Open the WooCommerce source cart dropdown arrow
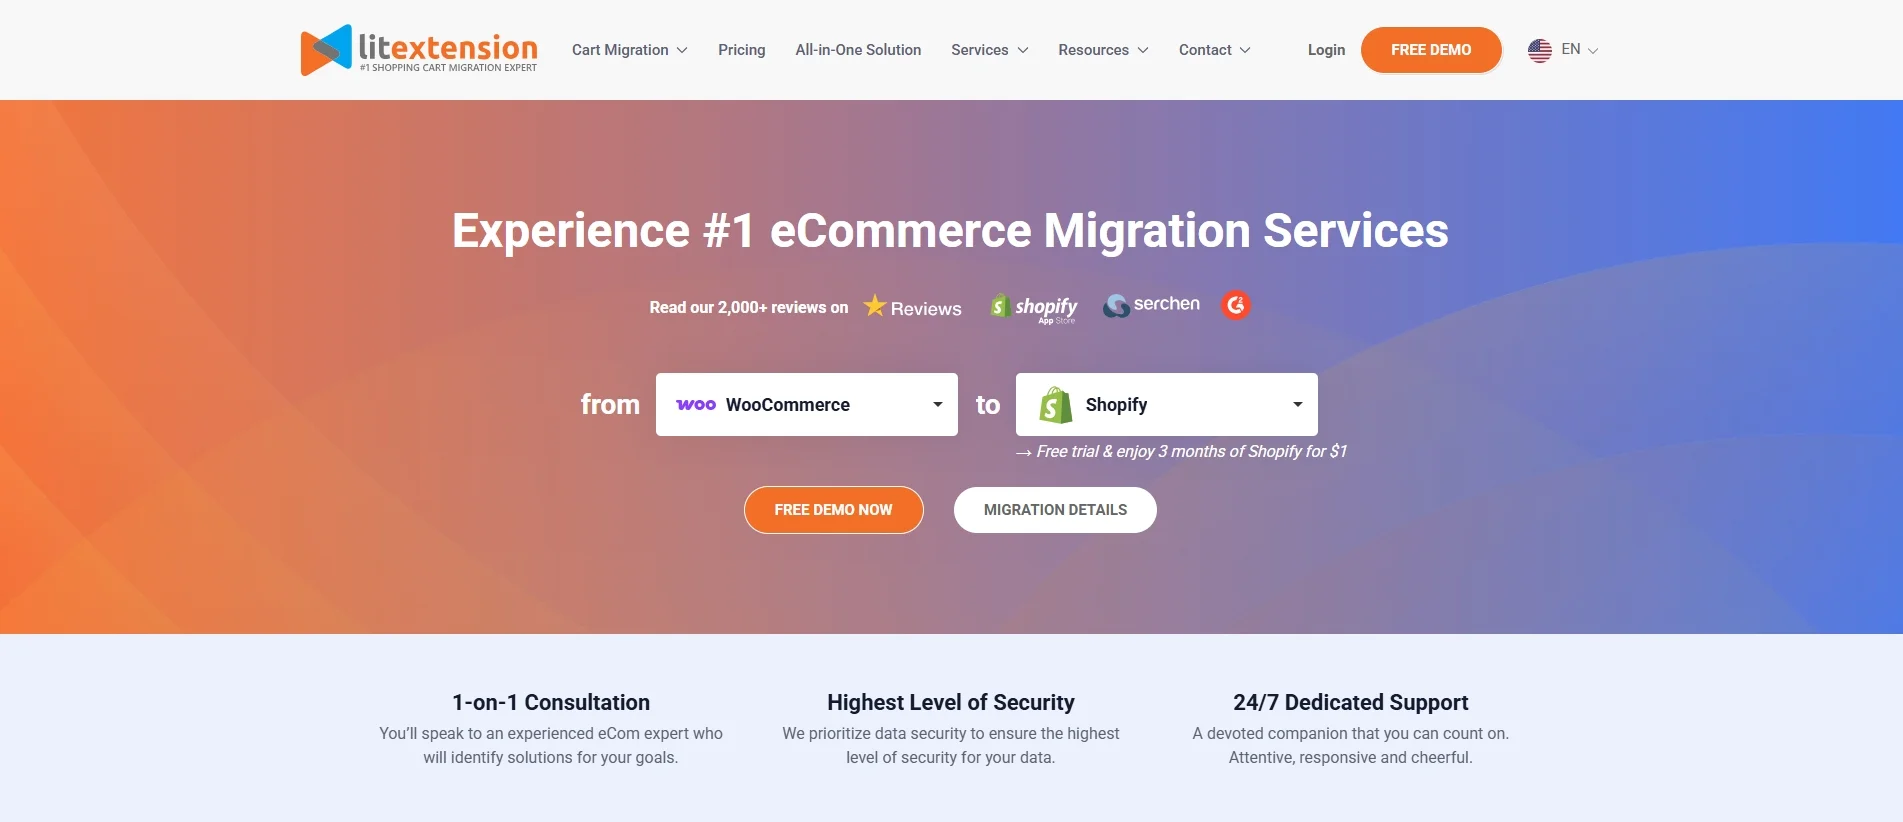Screen dimensions: 1903x822 pyautogui.click(x=938, y=405)
